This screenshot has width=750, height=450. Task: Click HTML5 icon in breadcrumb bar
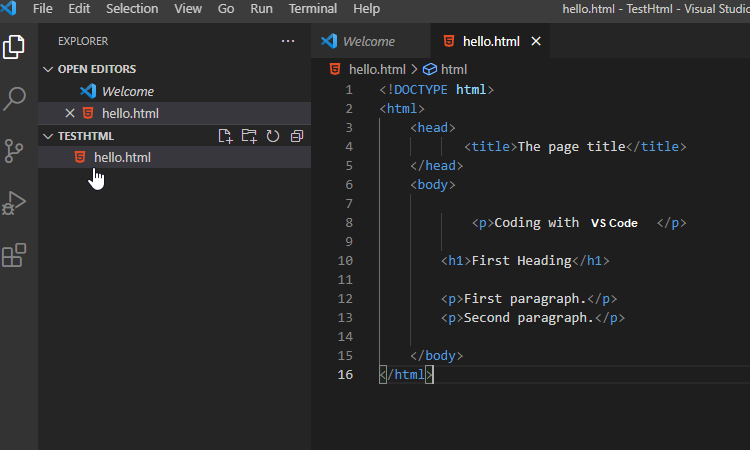335,69
